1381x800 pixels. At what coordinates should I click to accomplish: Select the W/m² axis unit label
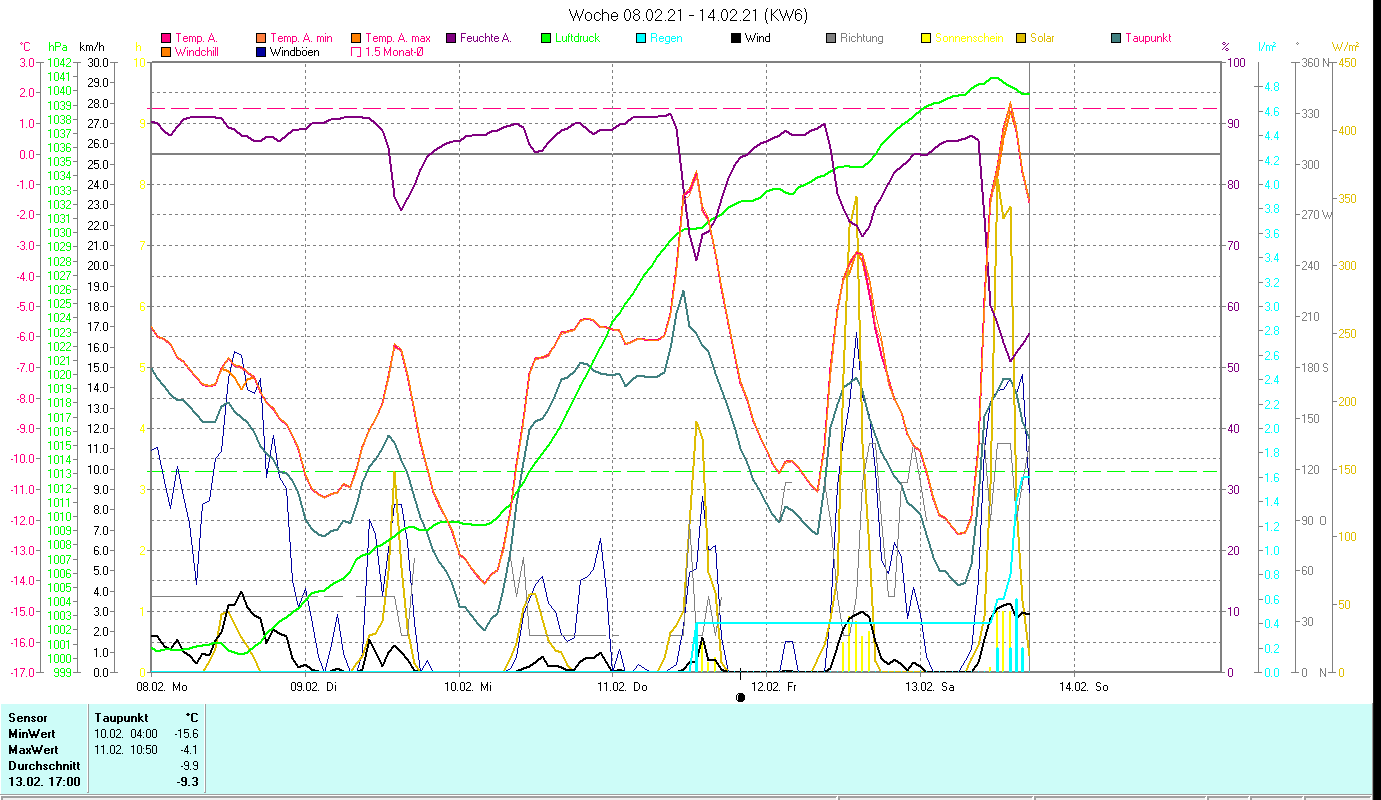(1343, 47)
